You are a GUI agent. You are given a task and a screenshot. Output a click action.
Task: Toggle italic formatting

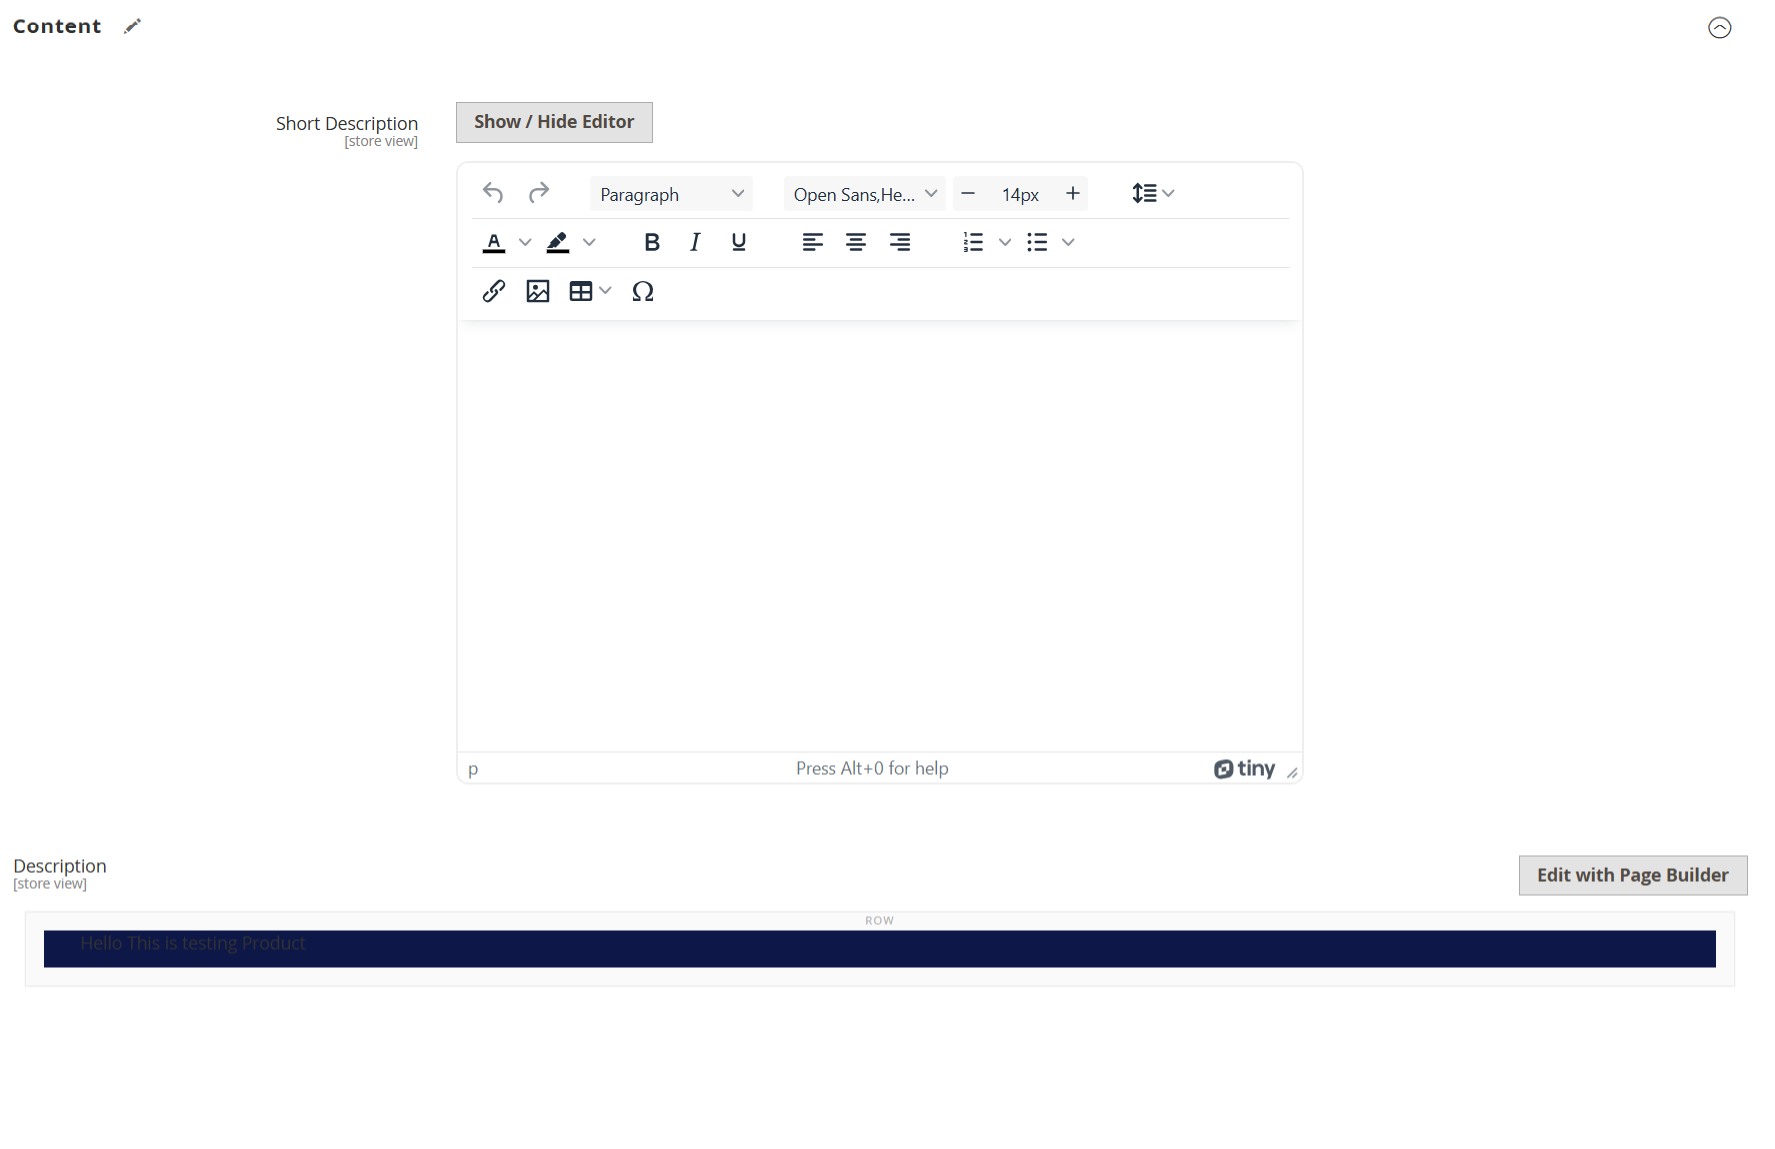point(695,242)
